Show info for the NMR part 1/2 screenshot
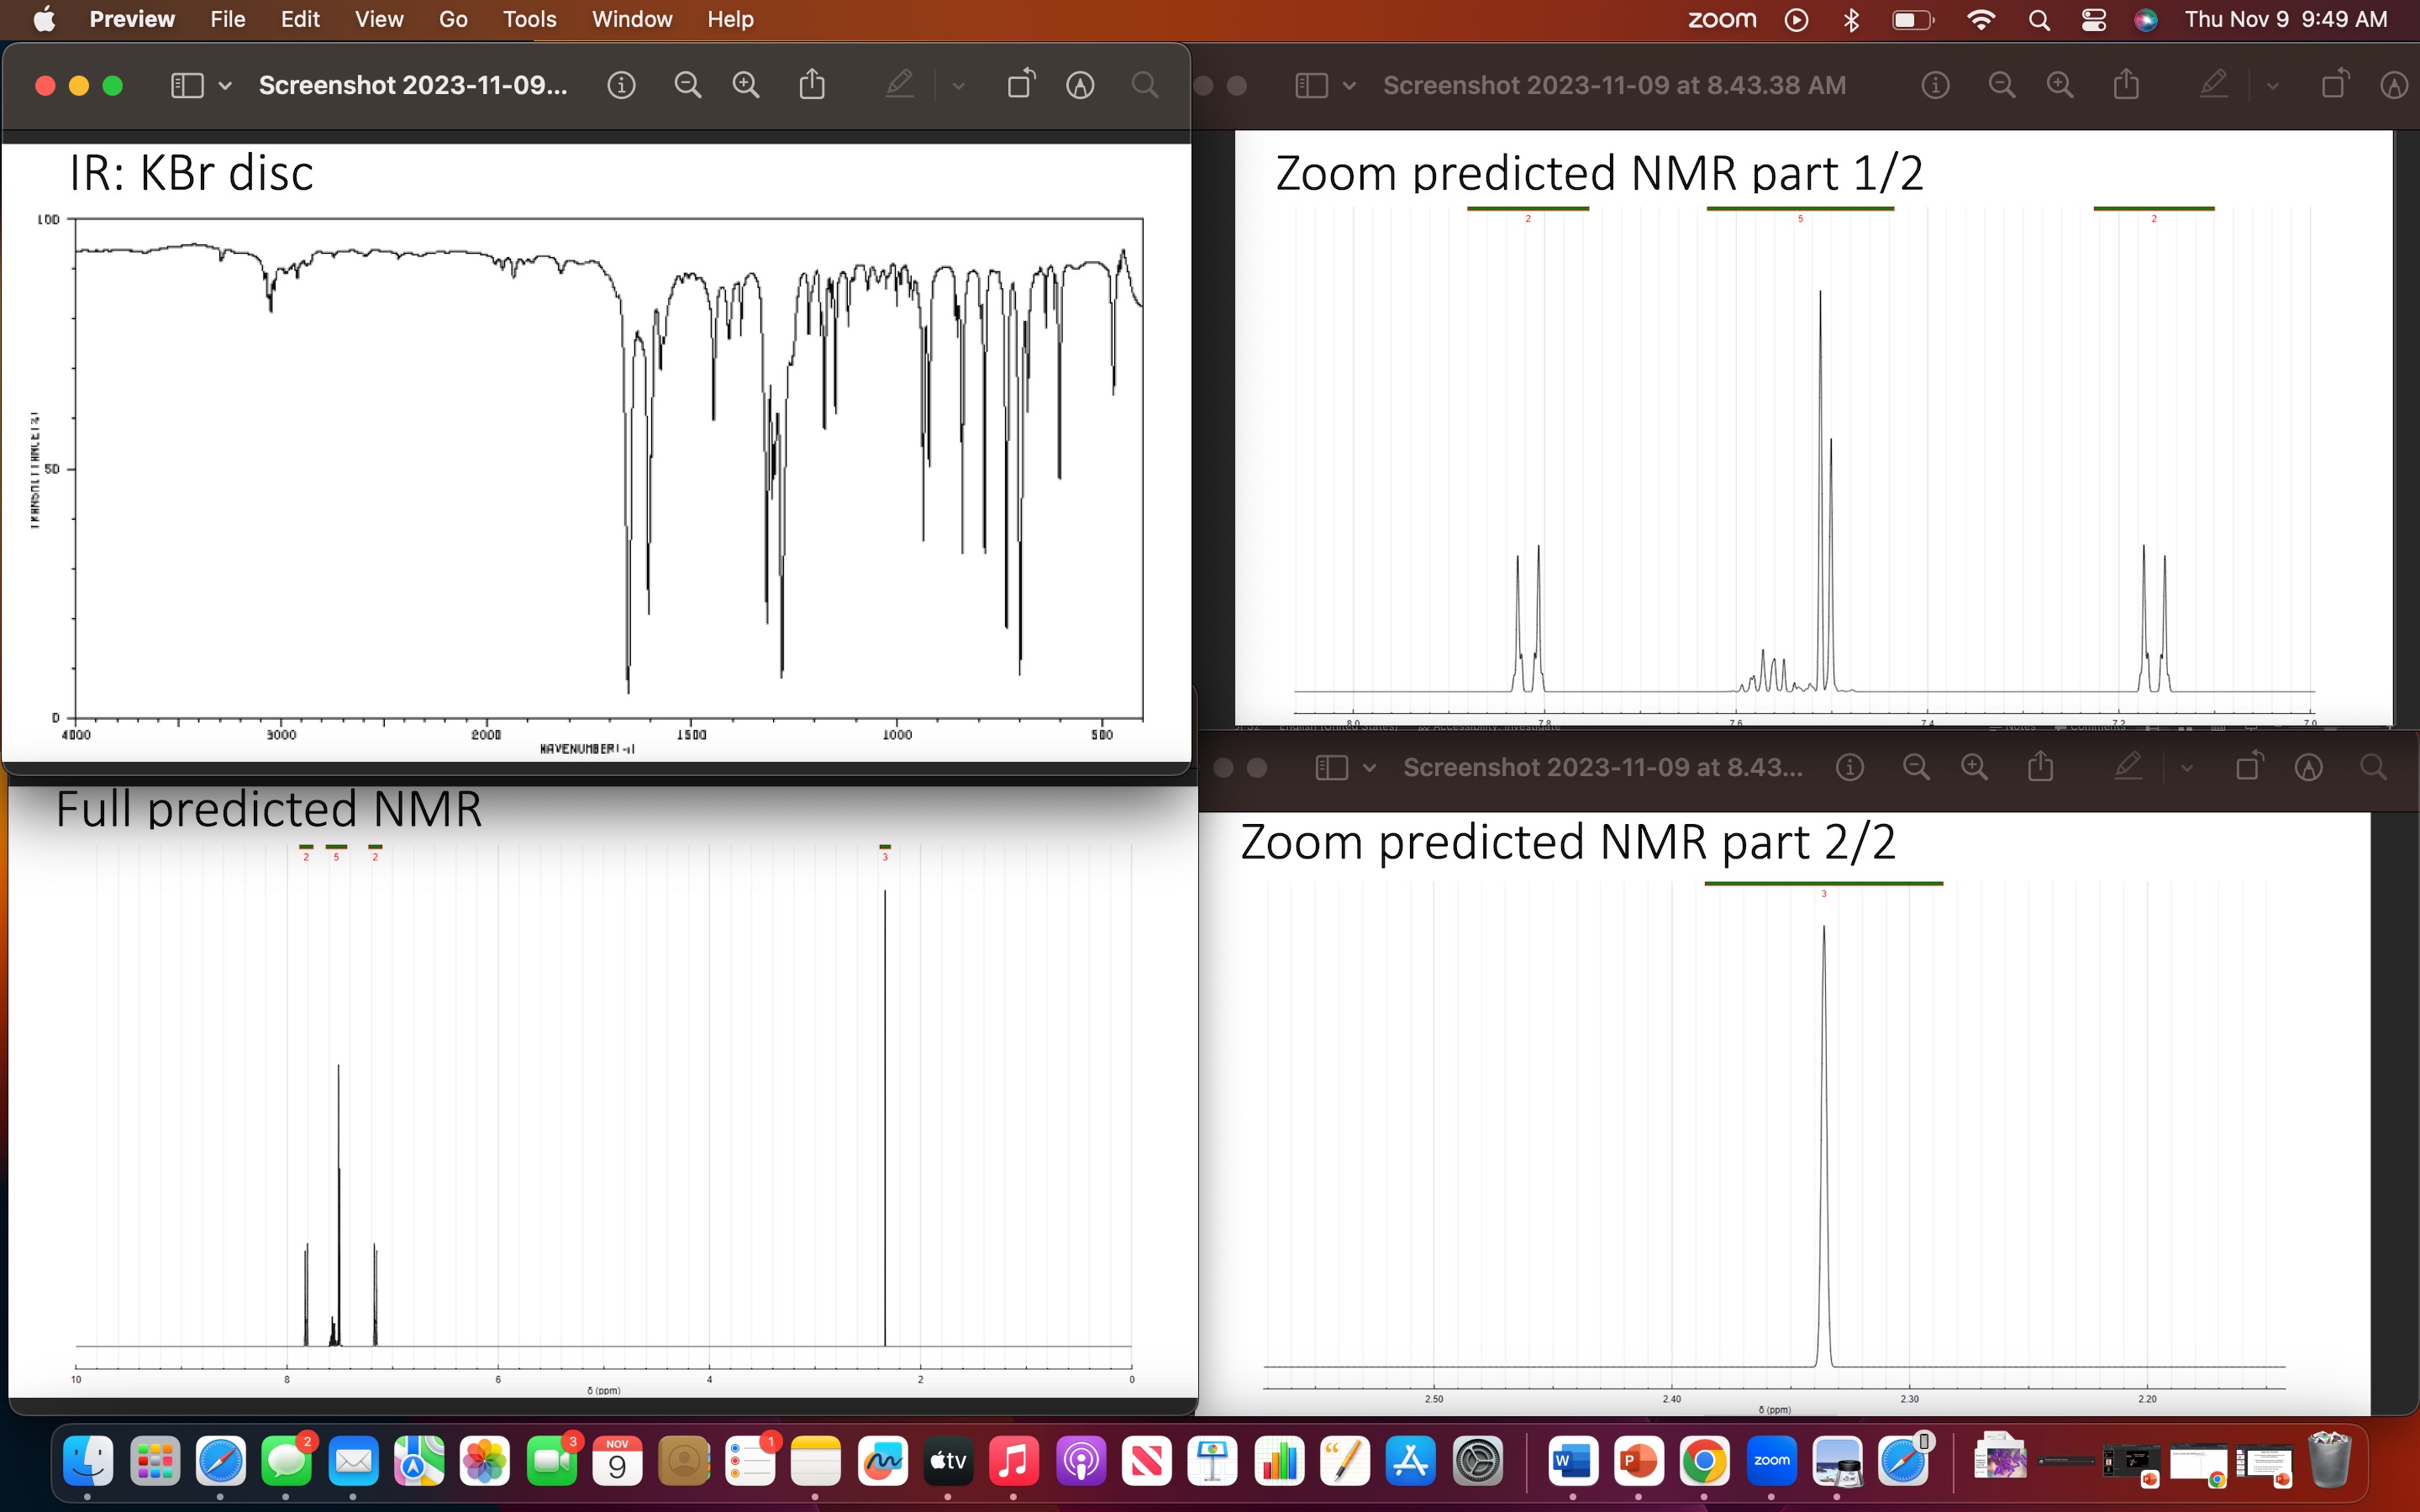 tap(1935, 85)
